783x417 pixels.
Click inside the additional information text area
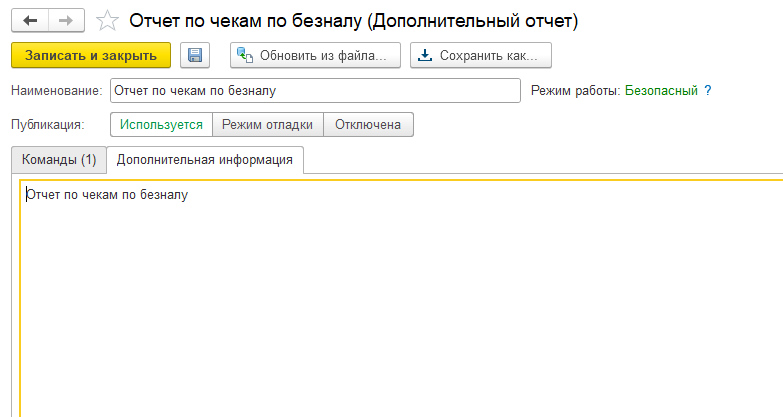[400, 300]
